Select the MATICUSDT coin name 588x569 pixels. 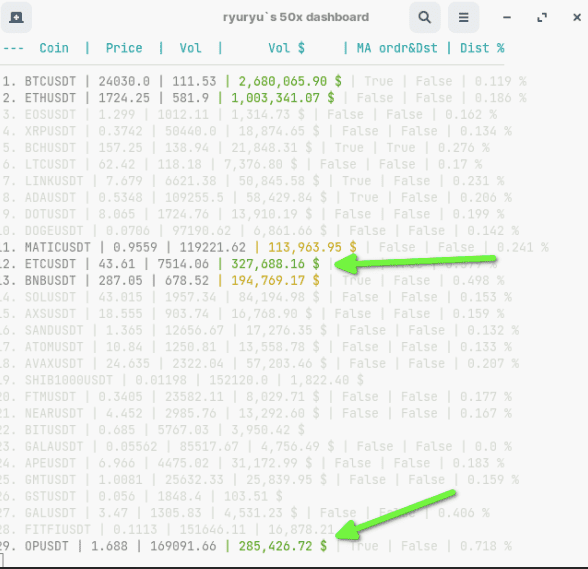click(x=58, y=247)
